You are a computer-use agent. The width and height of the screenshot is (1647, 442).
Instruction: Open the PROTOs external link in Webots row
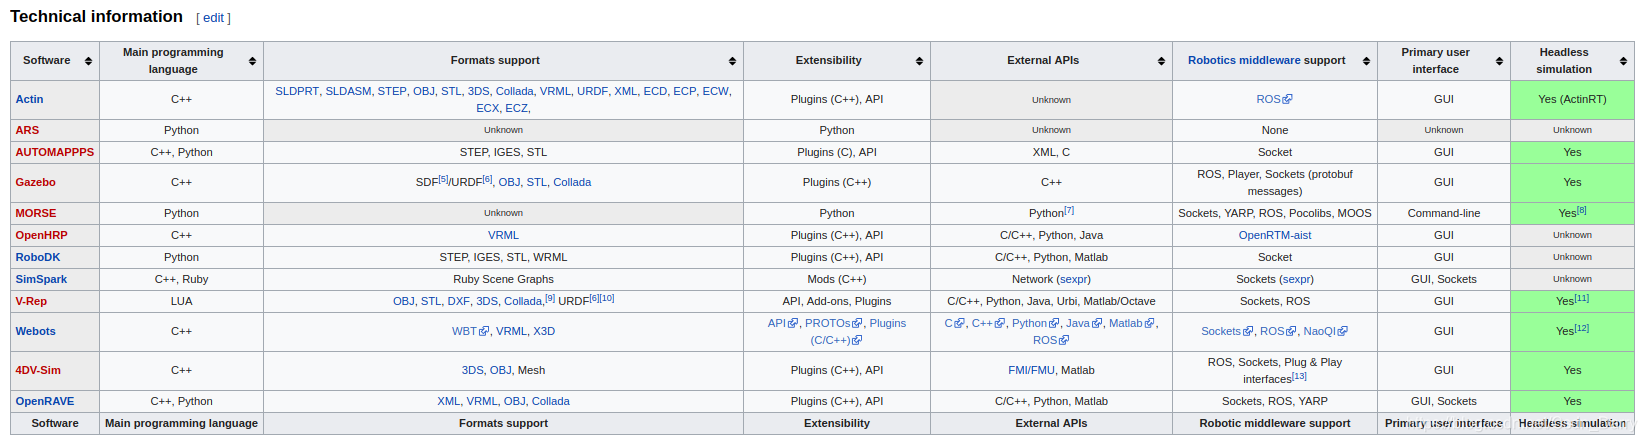click(834, 323)
